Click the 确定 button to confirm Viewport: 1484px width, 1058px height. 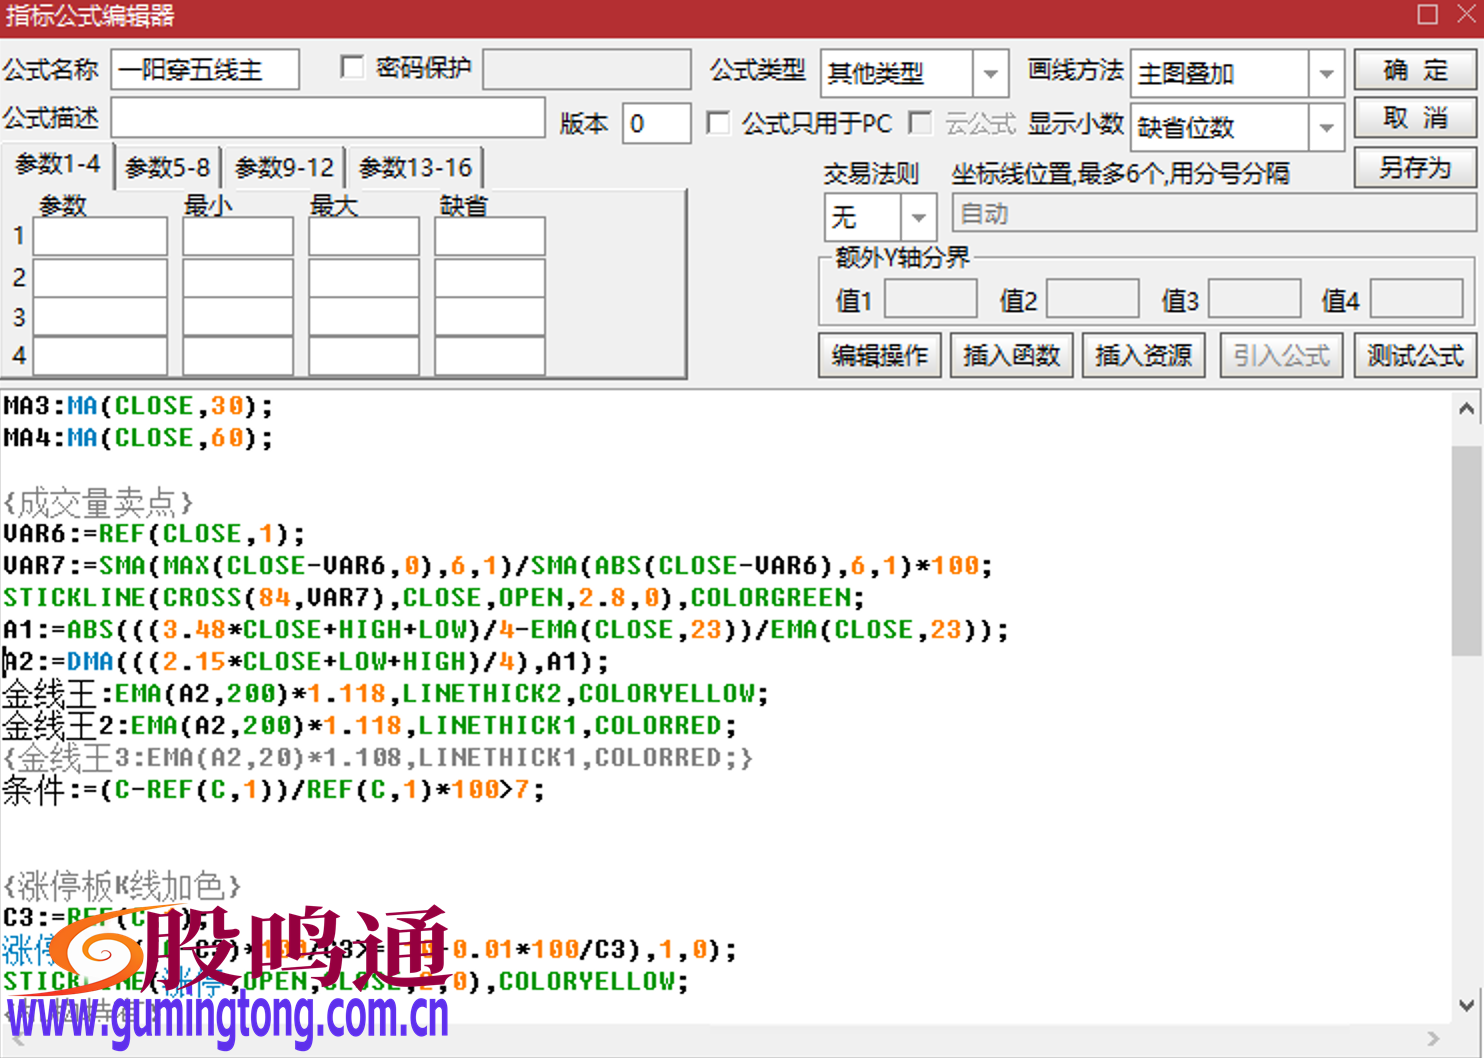tap(1414, 70)
